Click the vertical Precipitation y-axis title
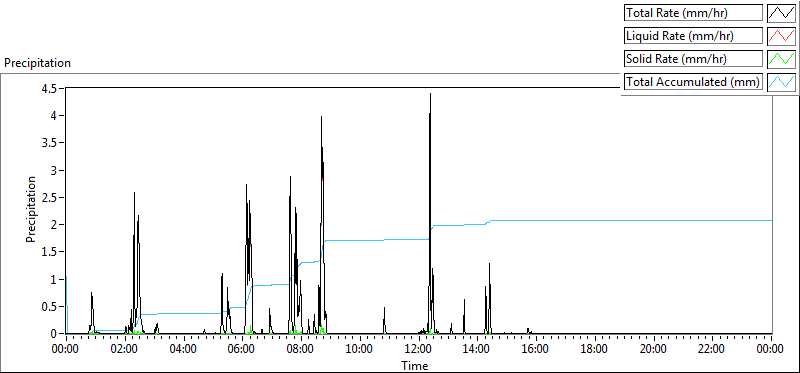This screenshot has height=373, width=800. coord(31,210)
